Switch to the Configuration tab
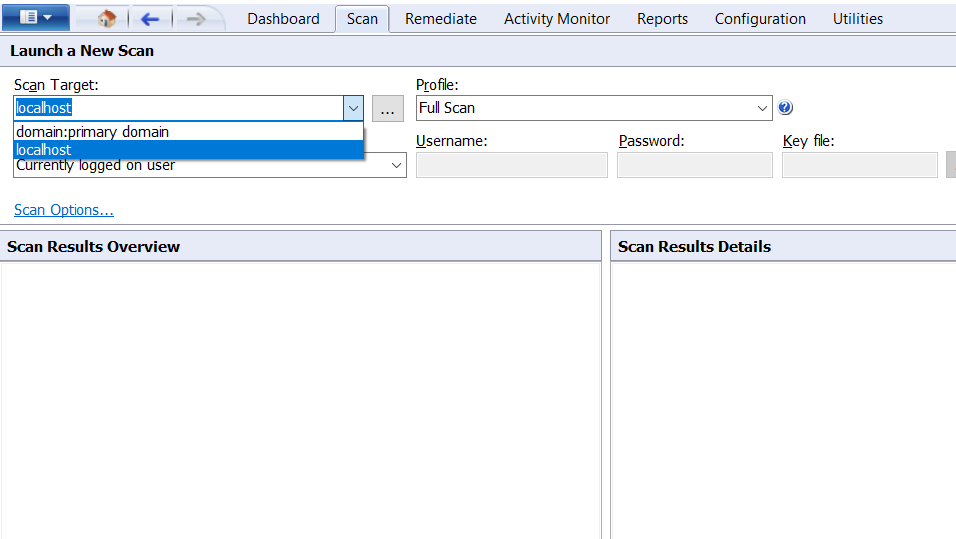 point(760,19)
